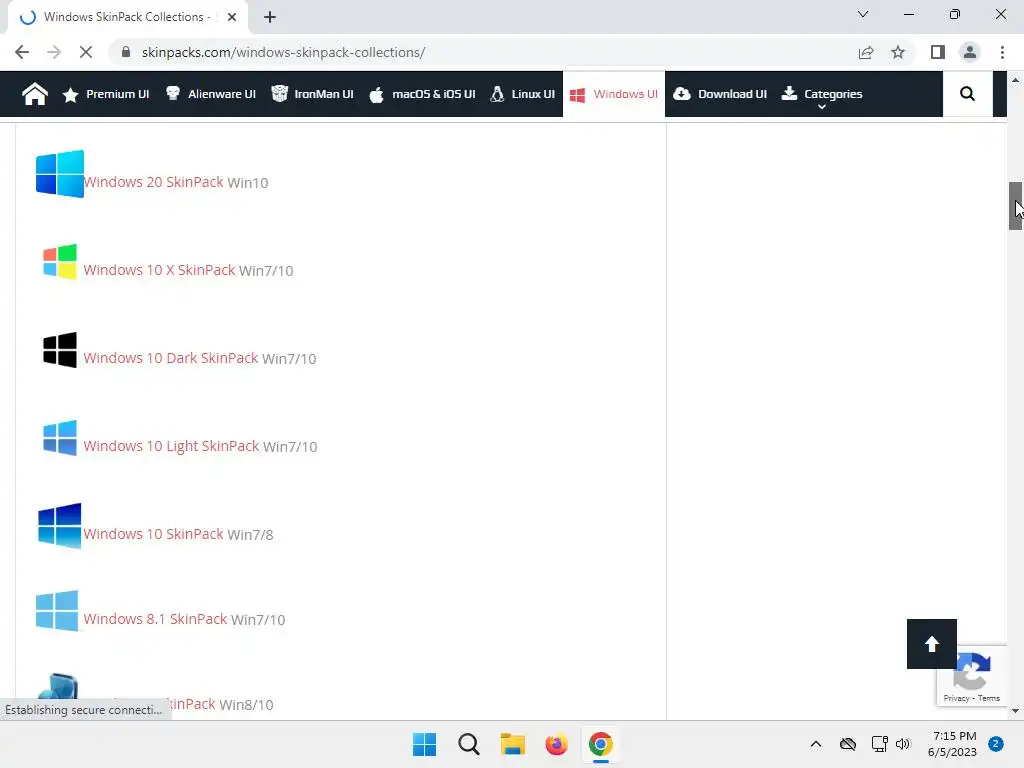Screen dimensions: 1024x768
Task: Open the Windows 10 SkinPack Win7/8 link
Action: point(153,534)
